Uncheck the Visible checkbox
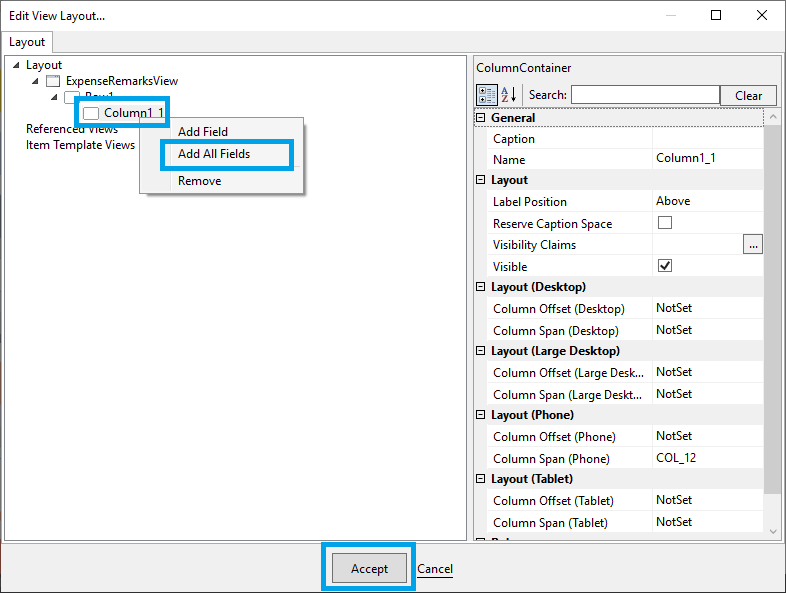The image size is (786, 593). pos(665,266)
